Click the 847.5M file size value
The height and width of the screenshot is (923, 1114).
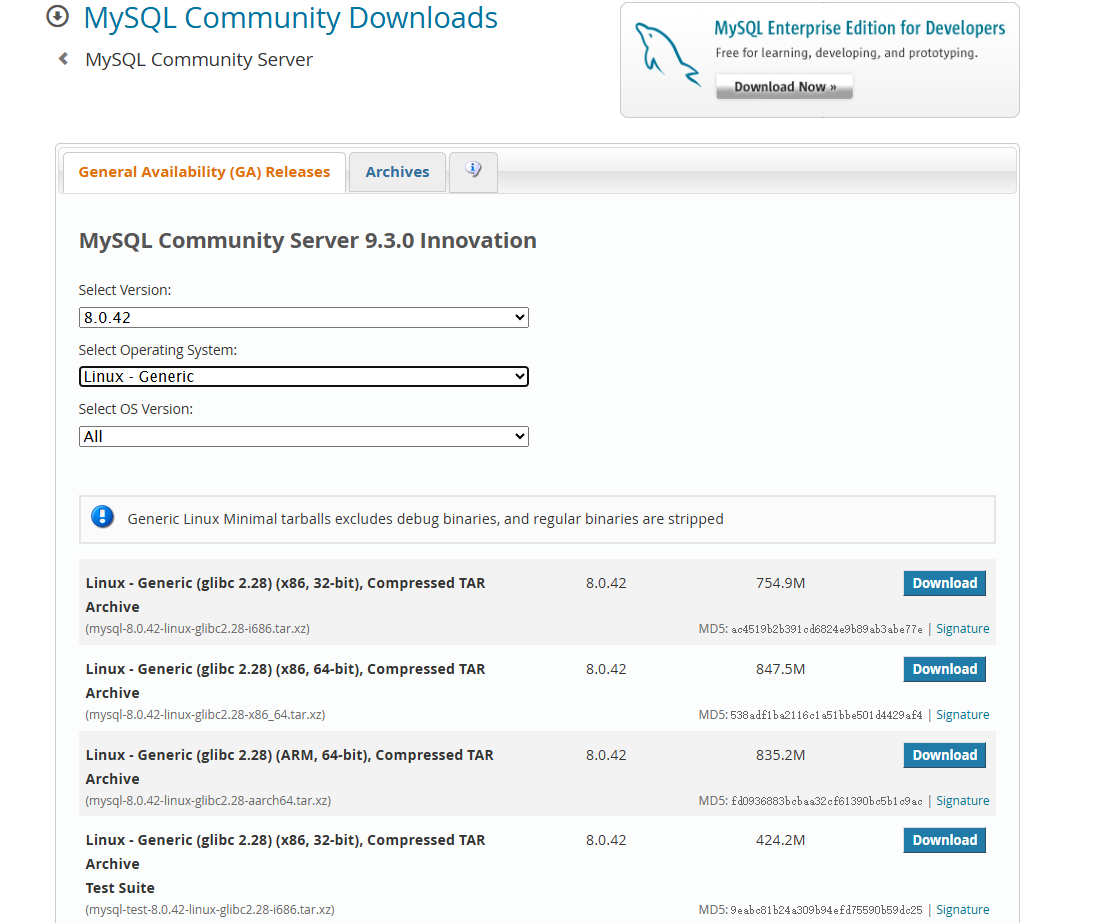coord(780,669)
